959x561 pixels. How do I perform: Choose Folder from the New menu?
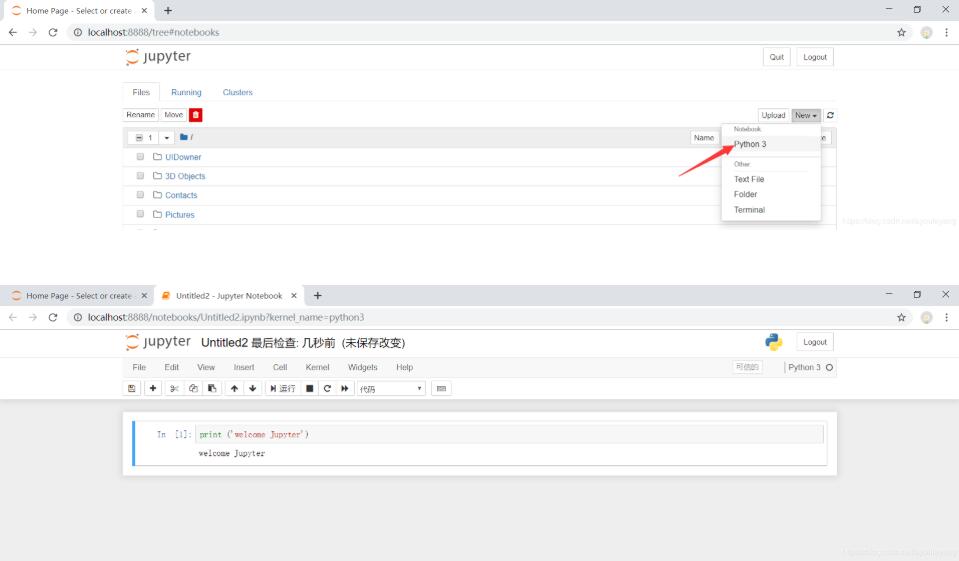tap(746, 194)
